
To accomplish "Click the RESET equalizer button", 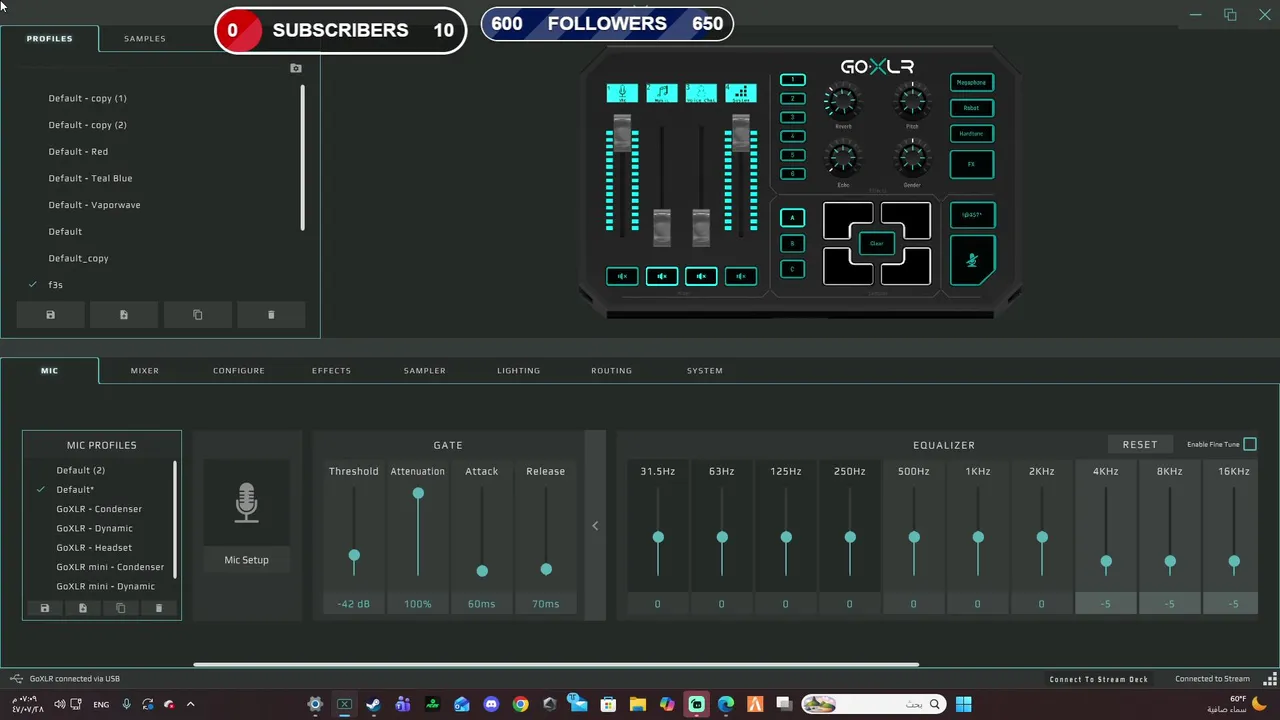I will pos(1140,444).
